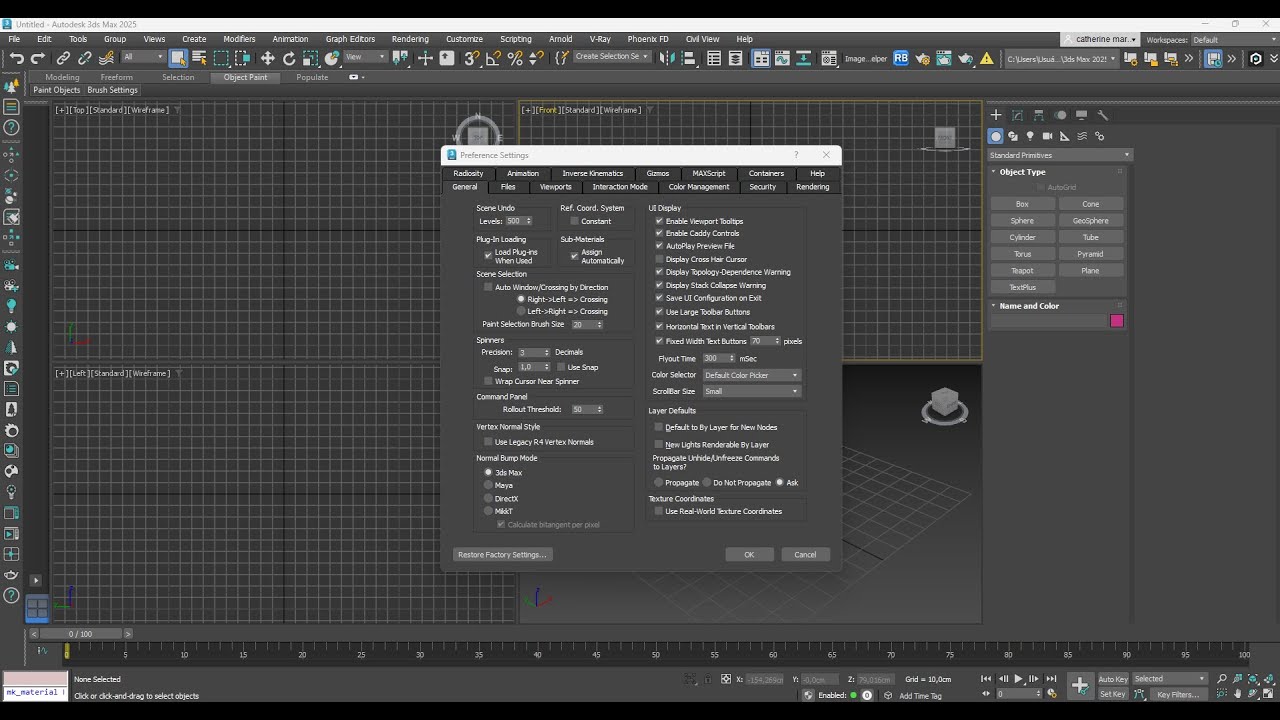This screenshot has height=720, width=1280.
Task: Open the Create Selection Set dropdown
Action: (x=612, y=57)
